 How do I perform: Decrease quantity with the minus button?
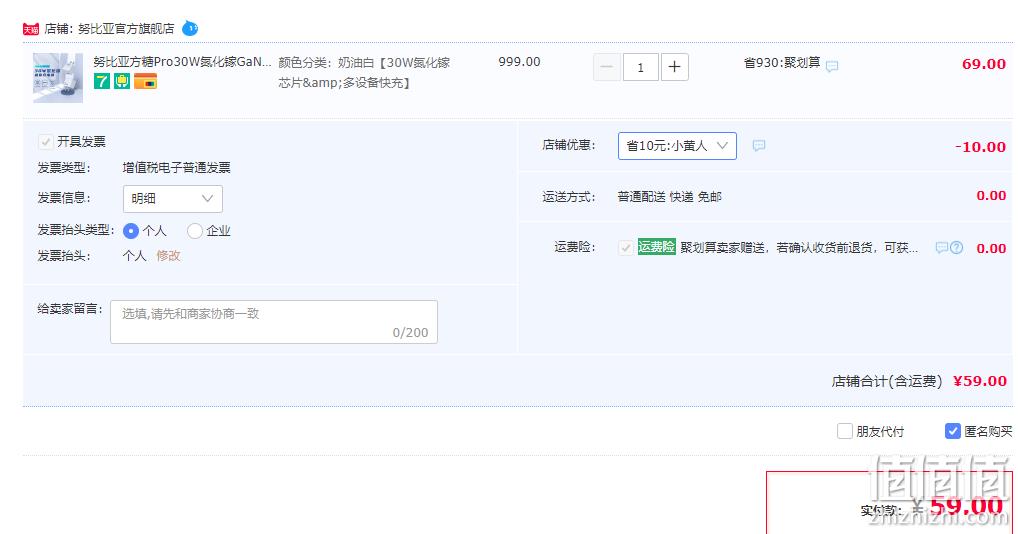click(x=607, y=67)
